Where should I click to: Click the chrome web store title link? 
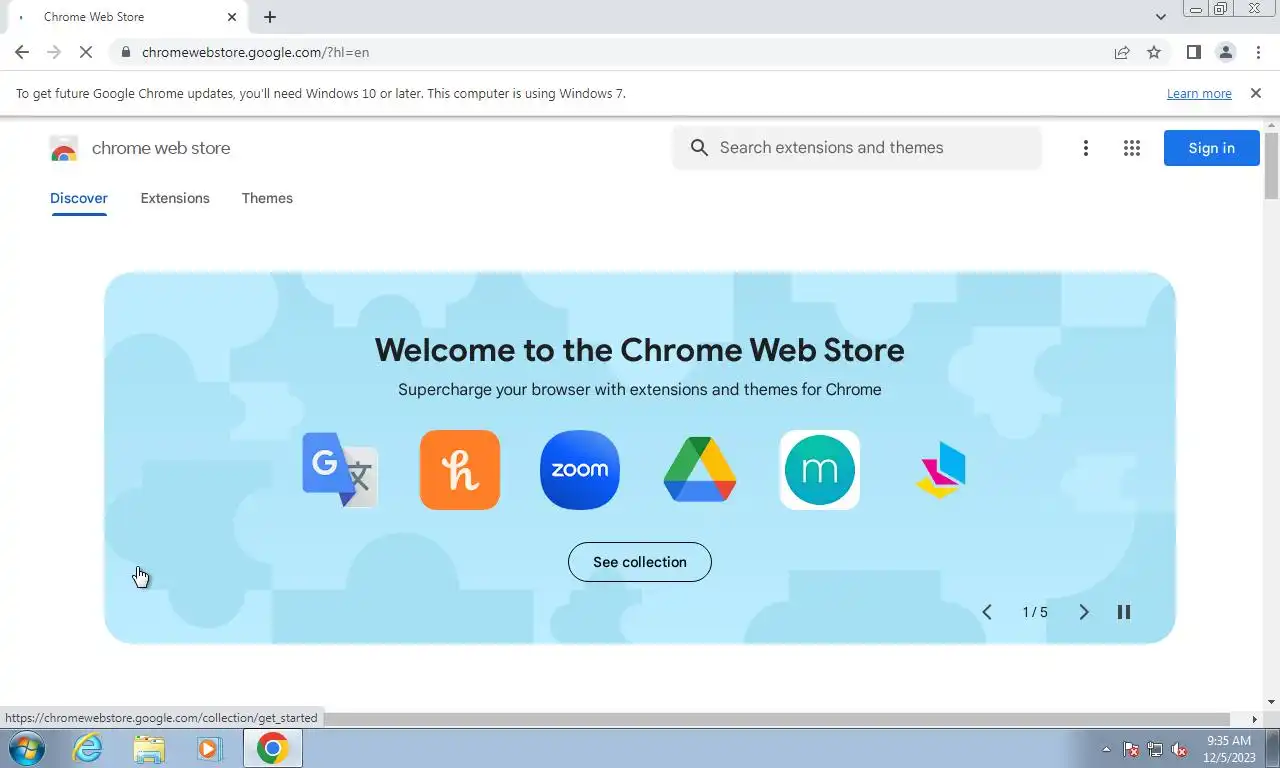[x=161, y=148]
